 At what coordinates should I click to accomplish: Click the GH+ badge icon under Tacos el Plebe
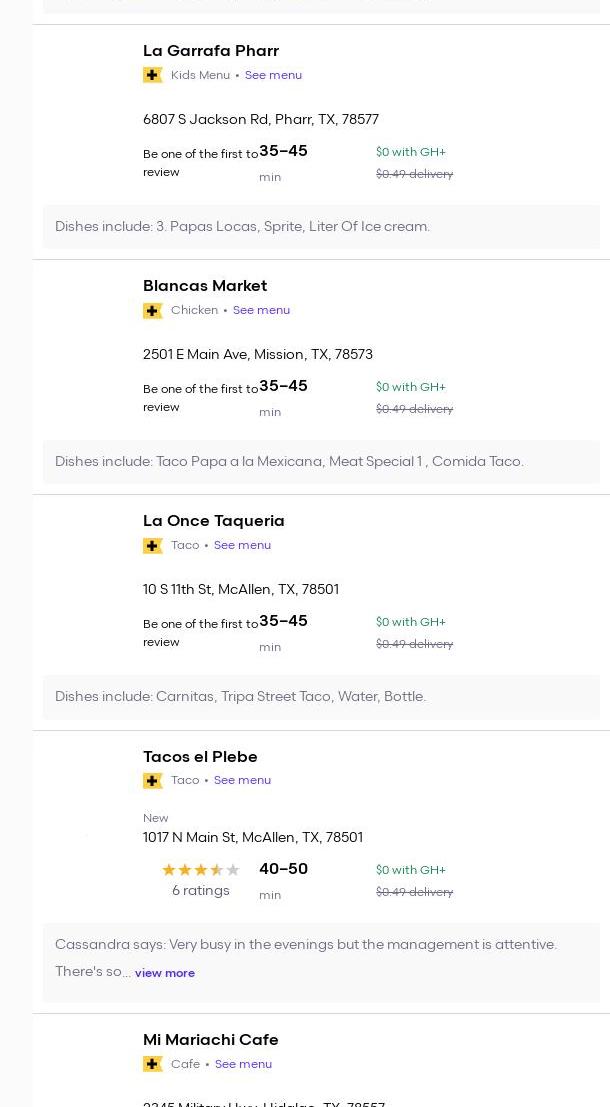pos(152,781)
